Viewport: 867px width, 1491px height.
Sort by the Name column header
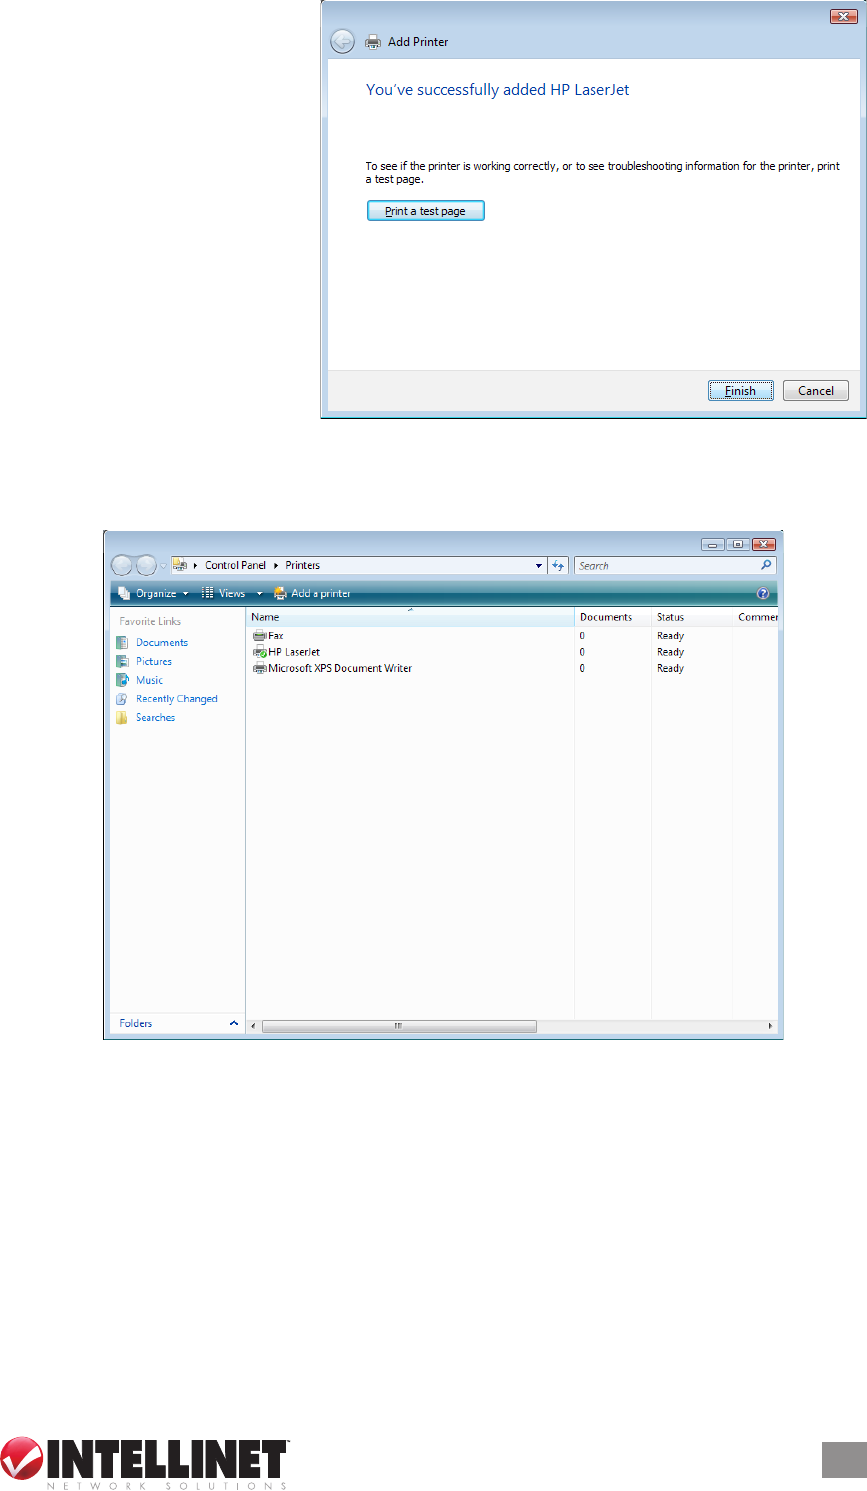click(410, 618)
